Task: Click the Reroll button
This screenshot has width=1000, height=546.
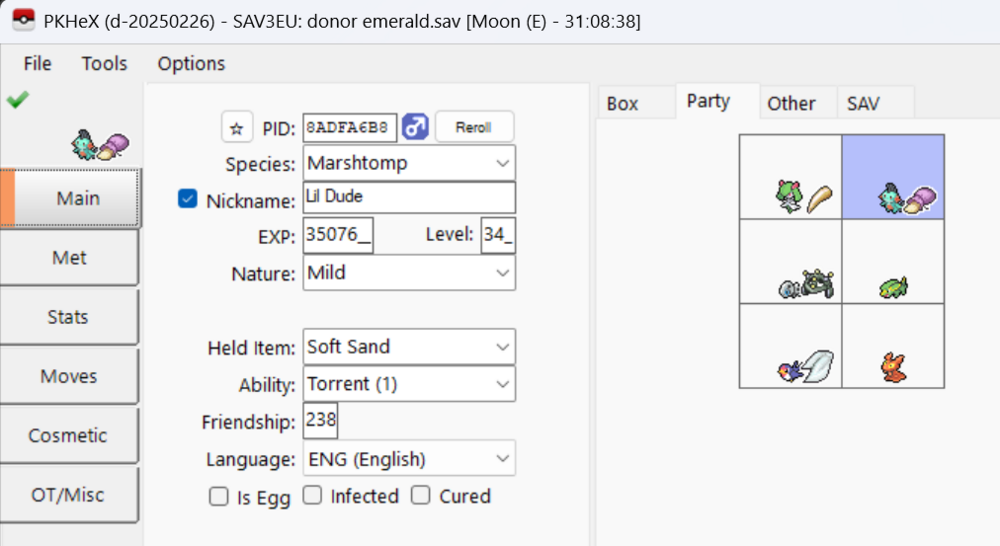Action: coord(474,128)
